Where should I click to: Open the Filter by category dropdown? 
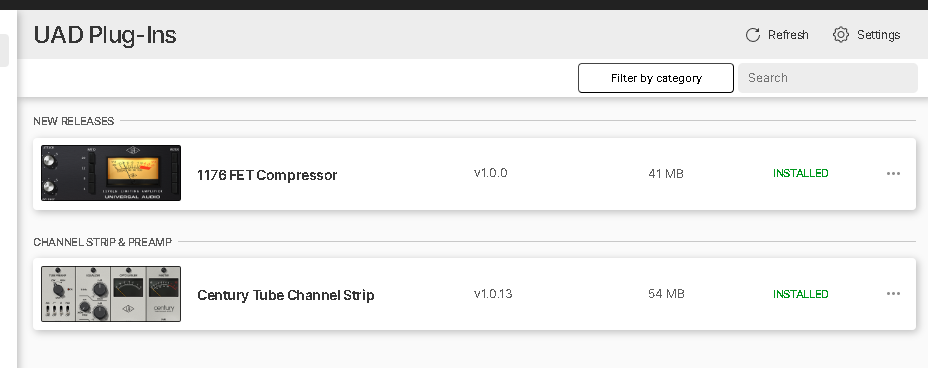[656, 78]
